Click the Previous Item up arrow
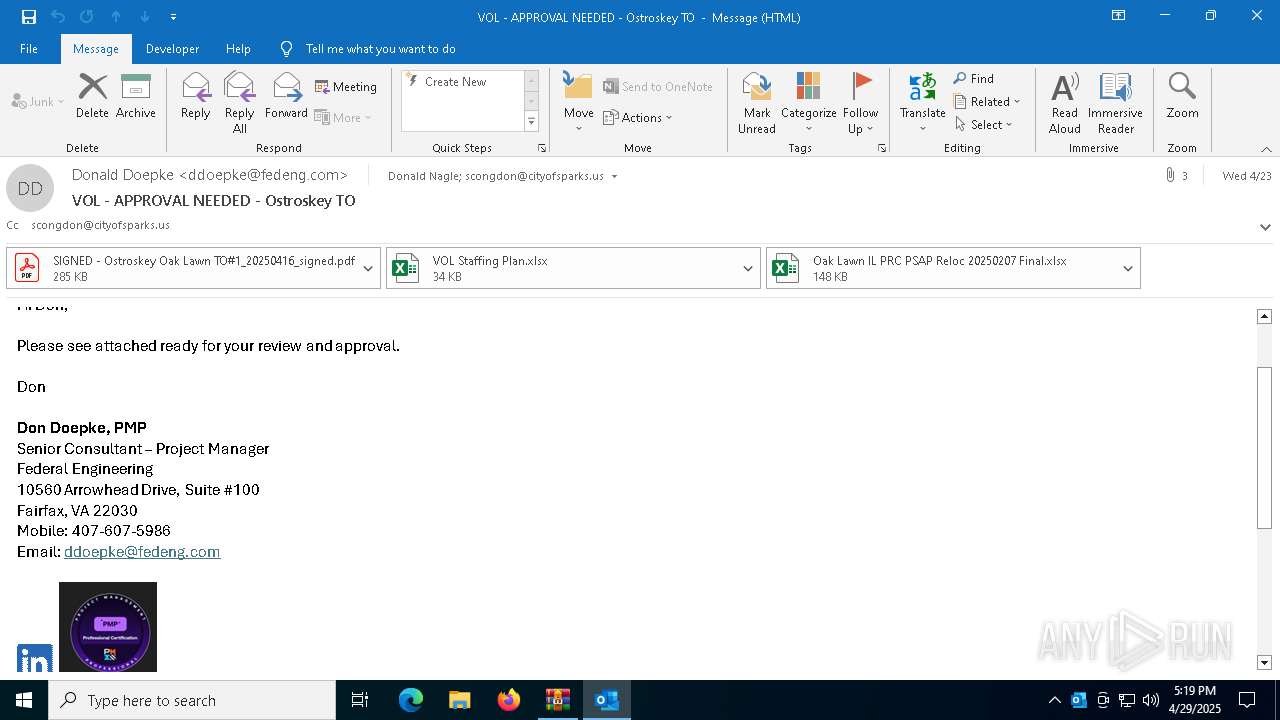Viewport: 1280px width, 720px height. tap(116, 17)
